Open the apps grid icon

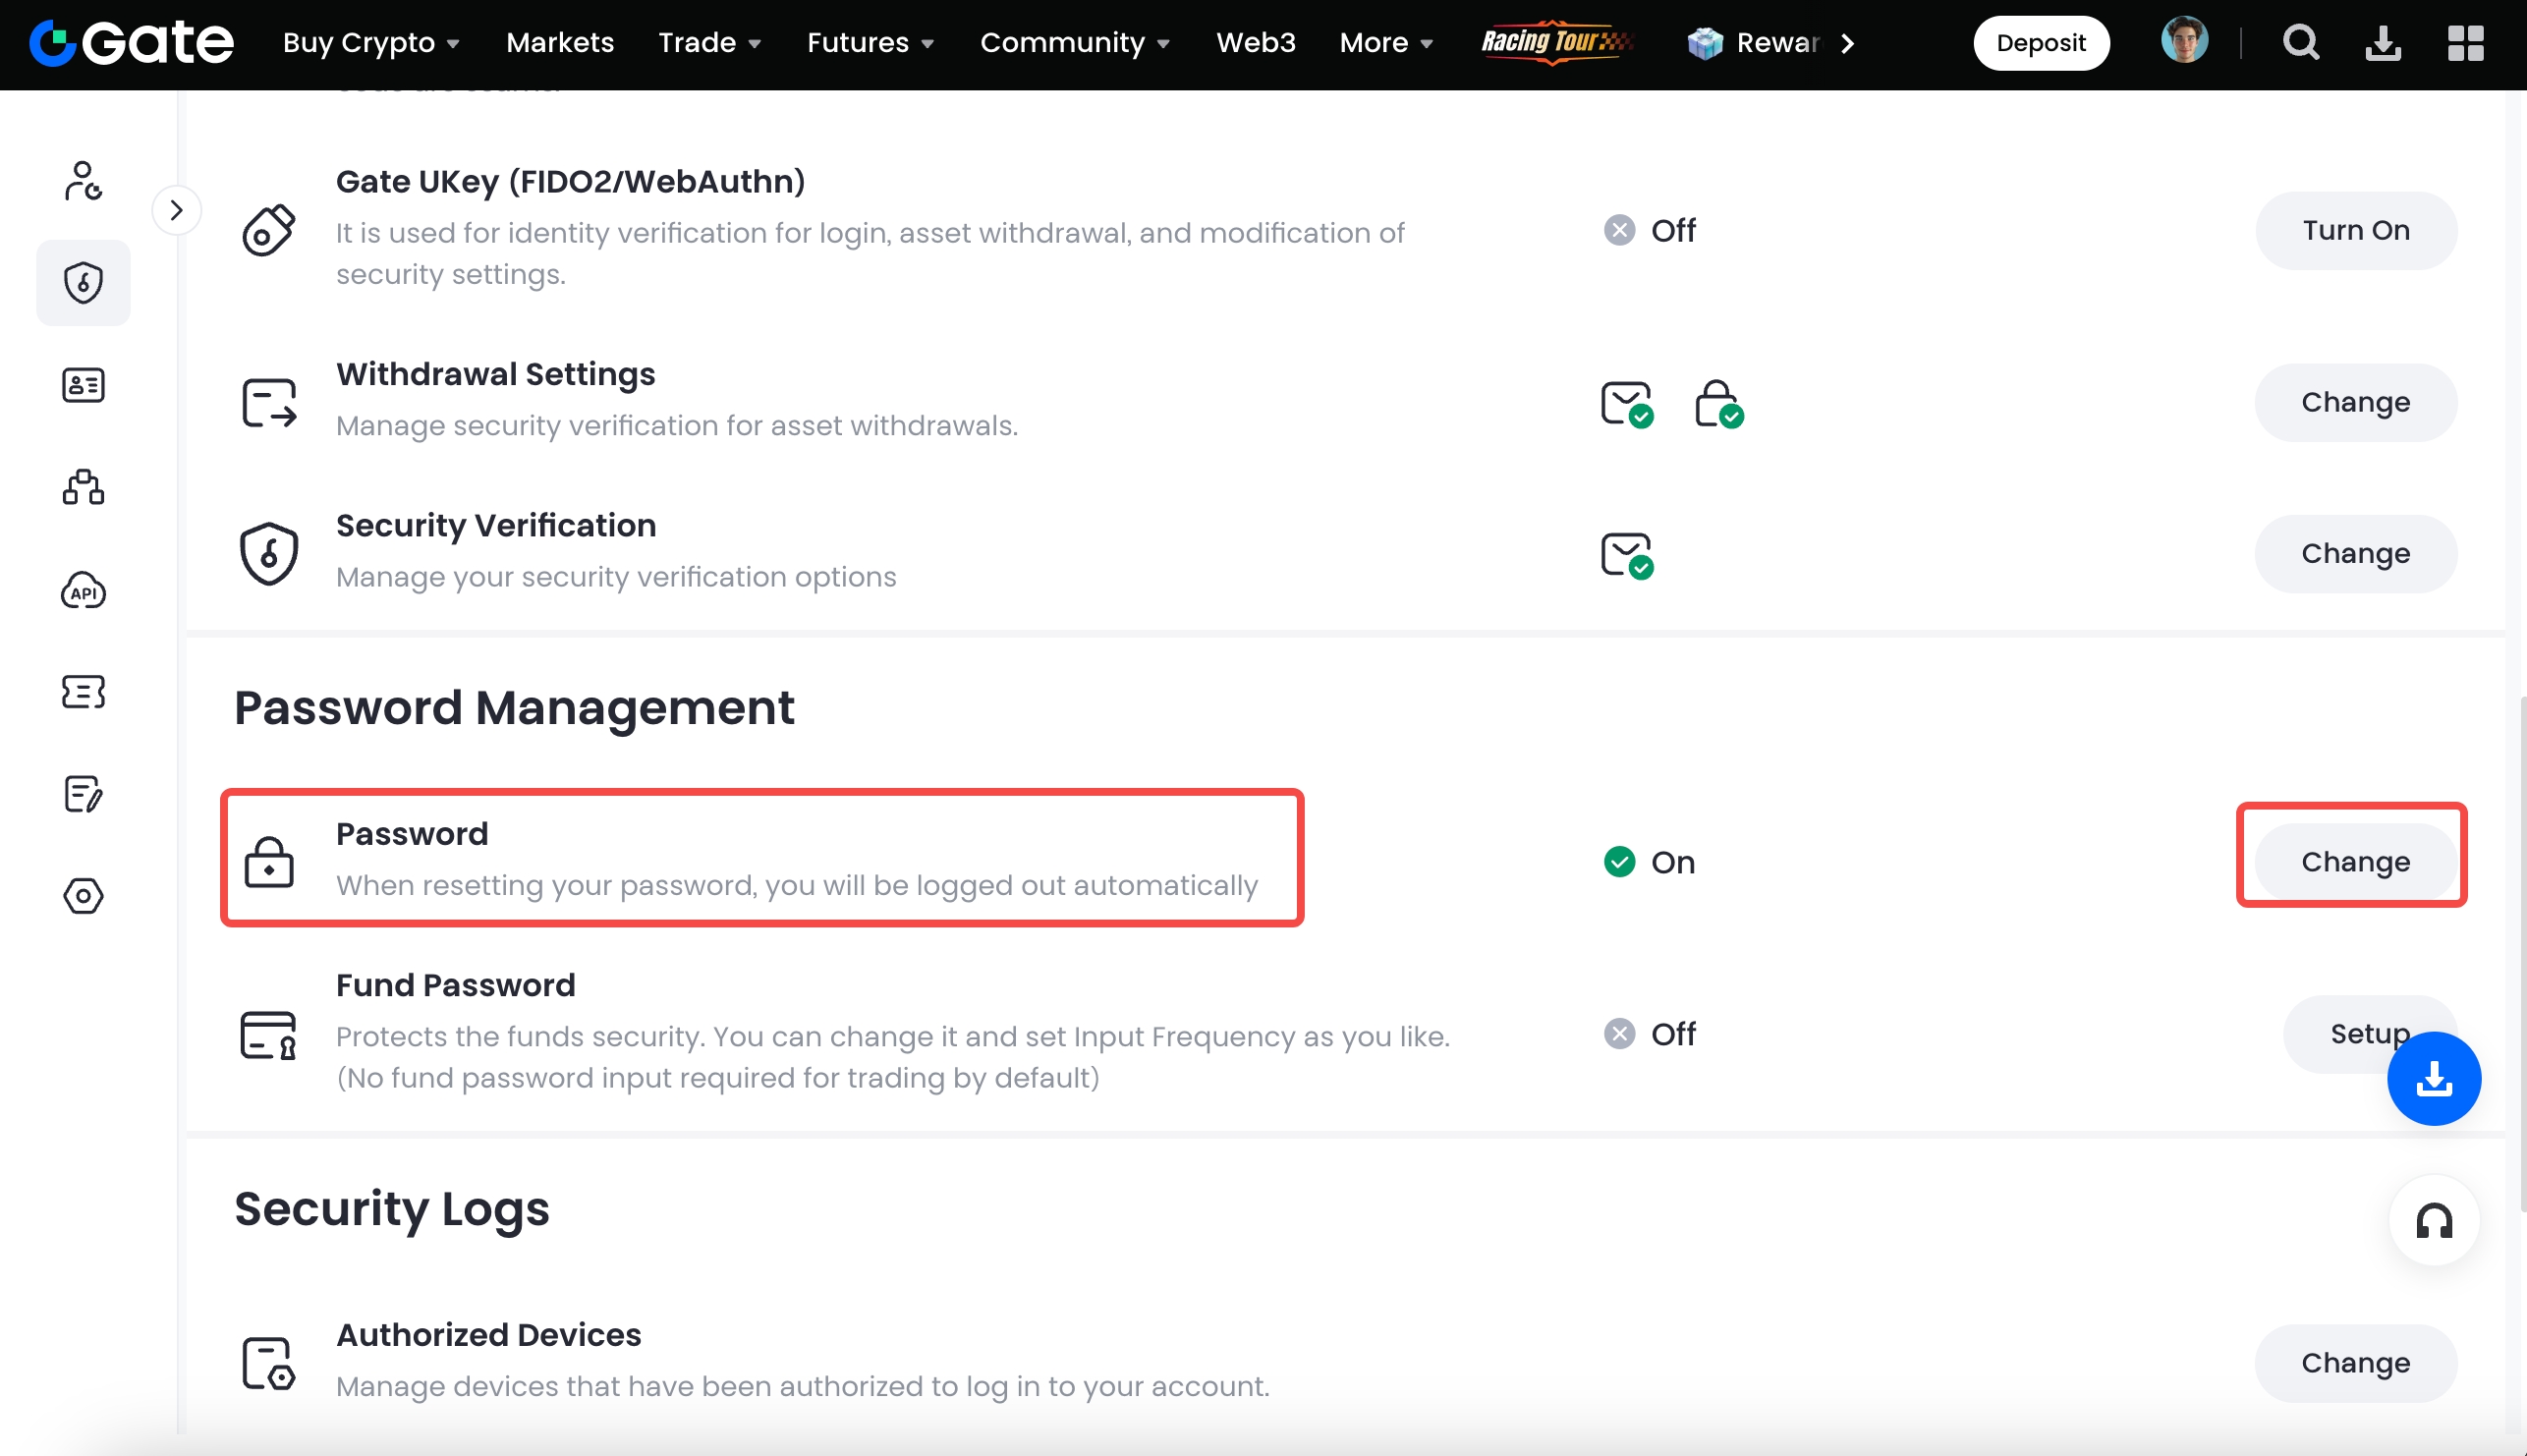pyautogui.click(x=2465, y=43)
